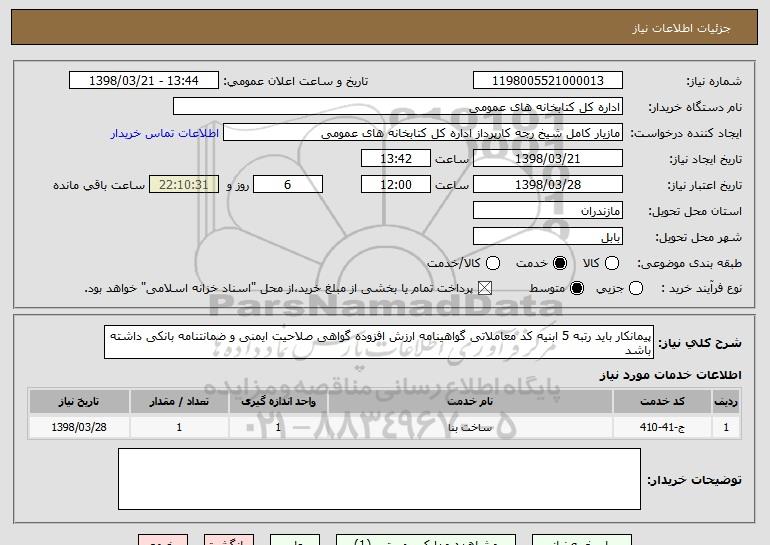The width and height of the screenshot is (770, 545).
Task: Click the جزئیات اطلاعات نیاز page title
Action: [x=681, y=28]
